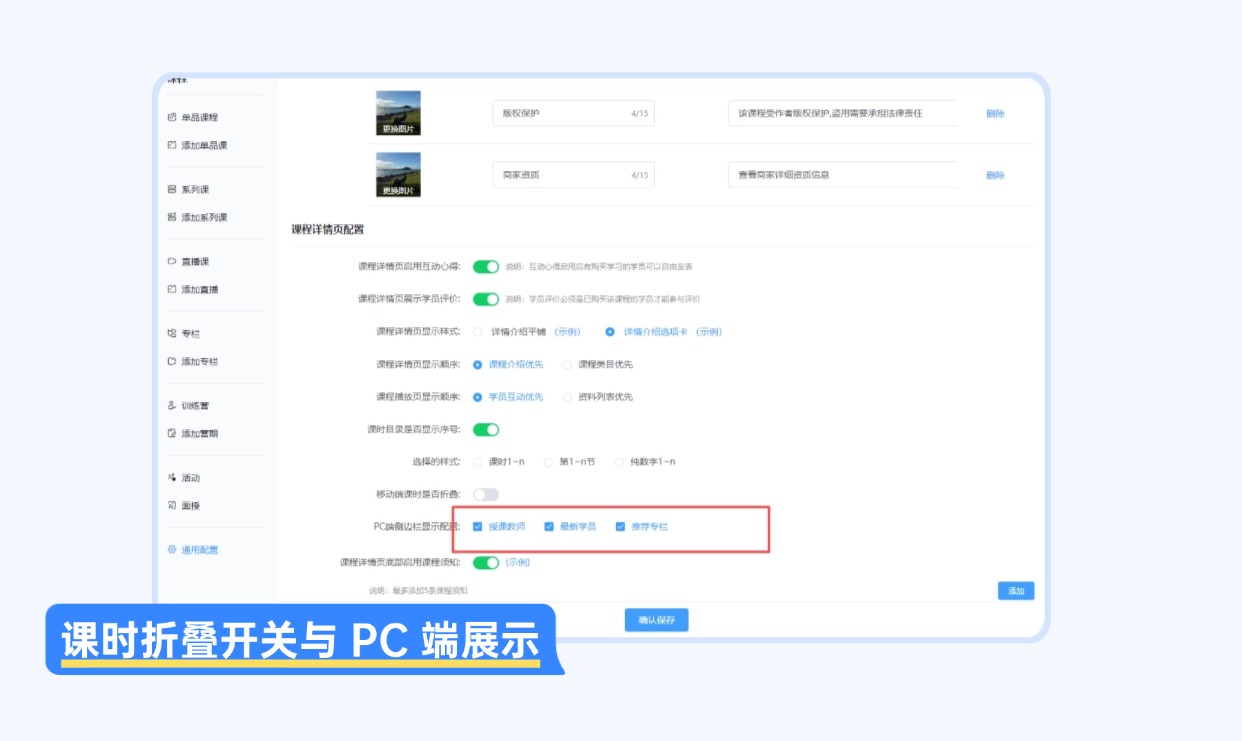The image size is (1242, 741).
Task: Click the 该课程受作者版权保护 description field
Action: [842, 114]
